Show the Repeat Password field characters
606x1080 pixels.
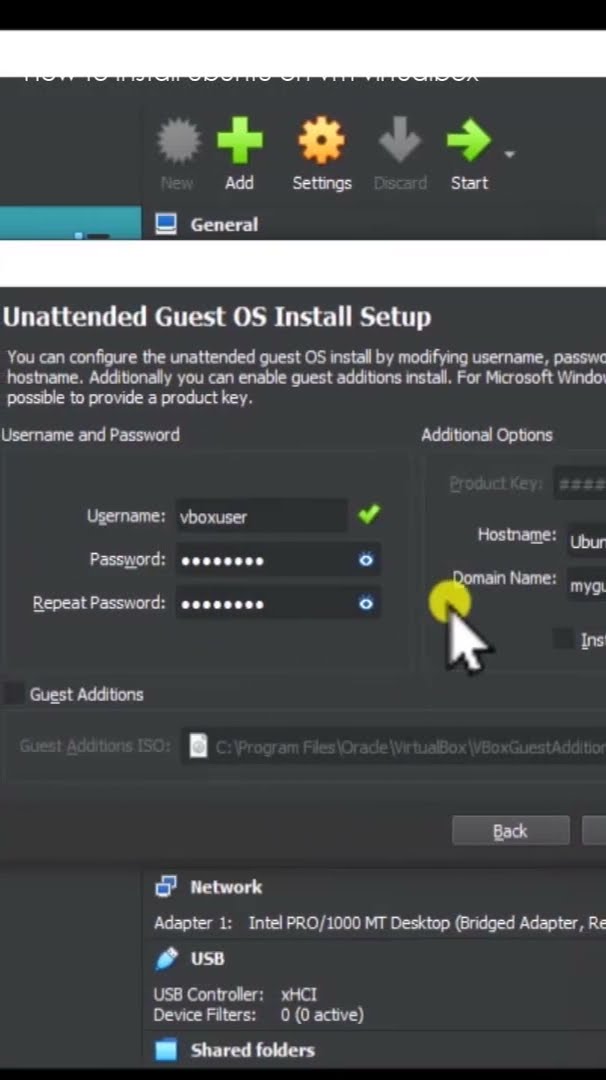pyautogui.click(x=366, y=603)
